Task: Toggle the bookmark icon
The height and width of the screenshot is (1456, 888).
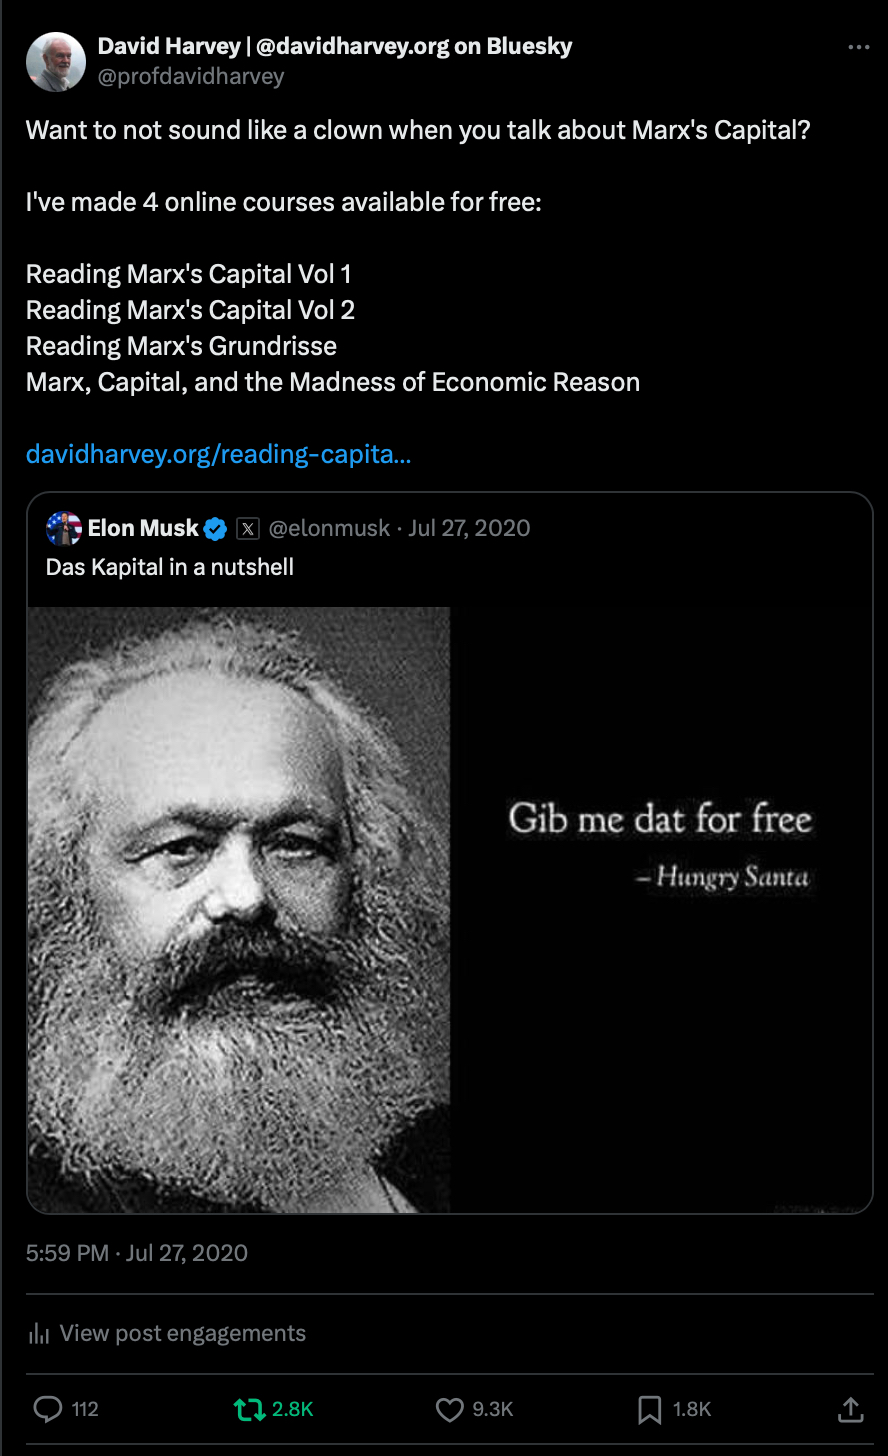Action: (650, 1409)
